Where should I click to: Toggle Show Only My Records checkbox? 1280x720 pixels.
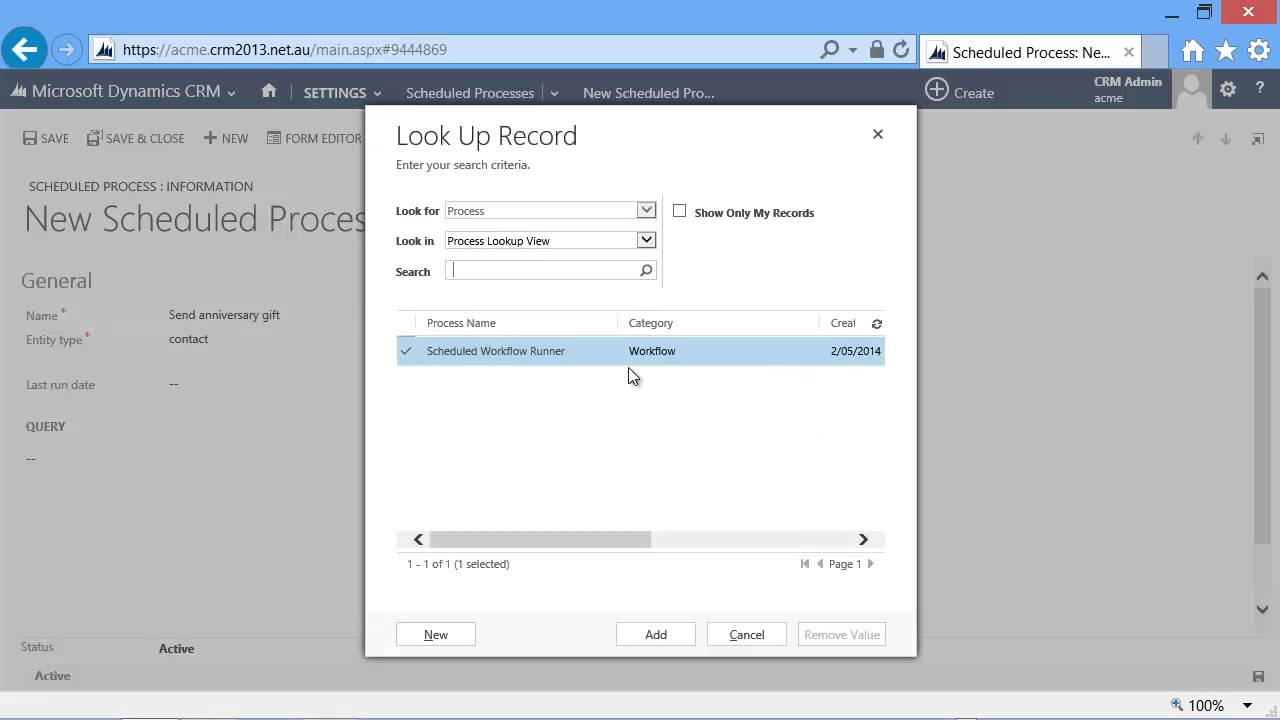point(680,211)
